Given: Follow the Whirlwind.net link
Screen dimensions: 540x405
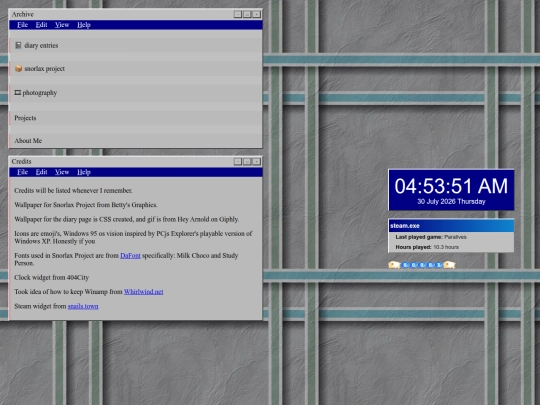Looking at the screenshot, I should coord(144,292).
